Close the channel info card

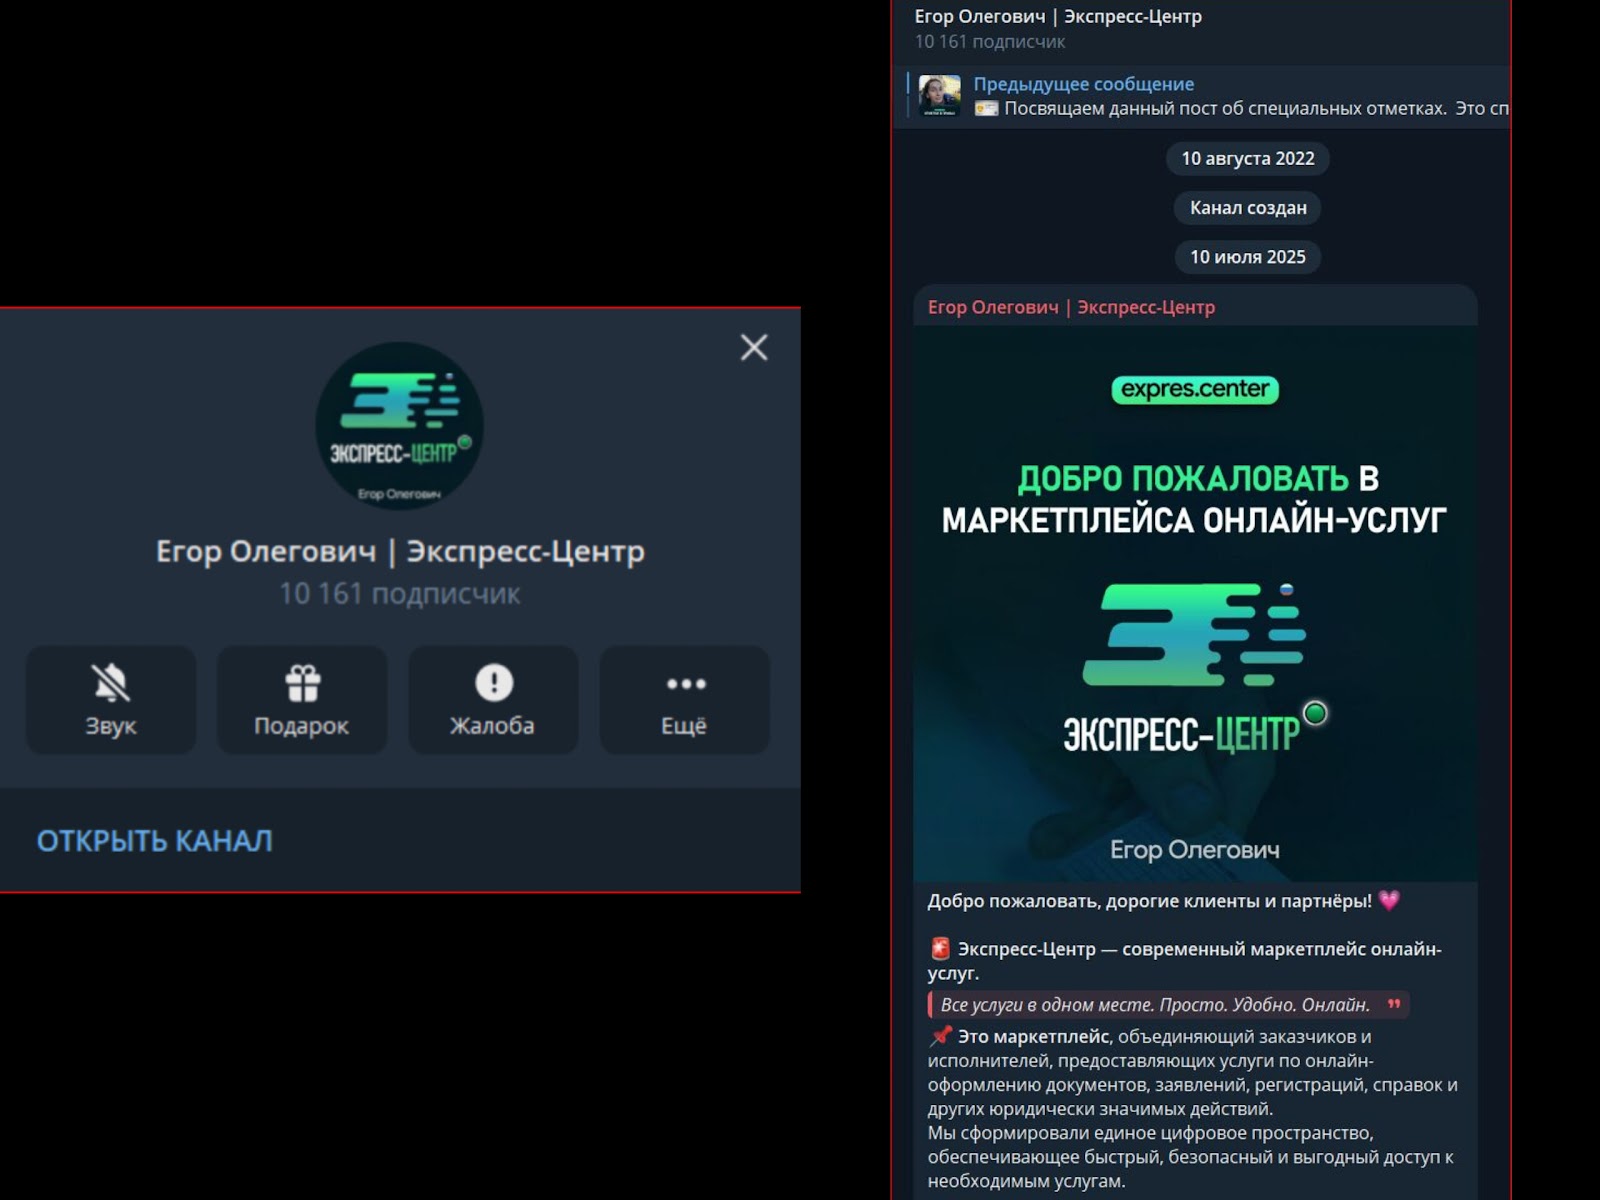[x=754, y=347]
